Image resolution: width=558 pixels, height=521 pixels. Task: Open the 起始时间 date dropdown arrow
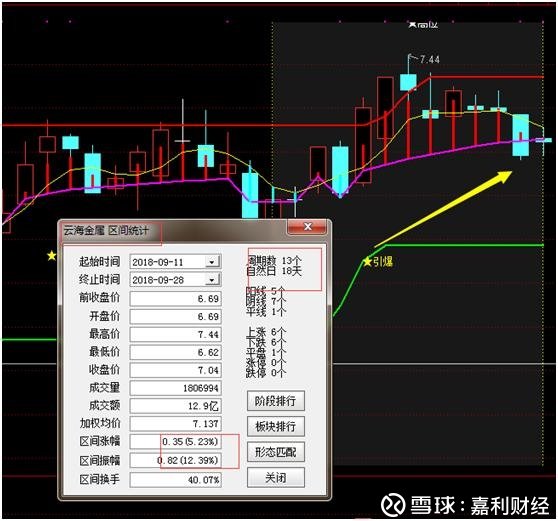212,262
